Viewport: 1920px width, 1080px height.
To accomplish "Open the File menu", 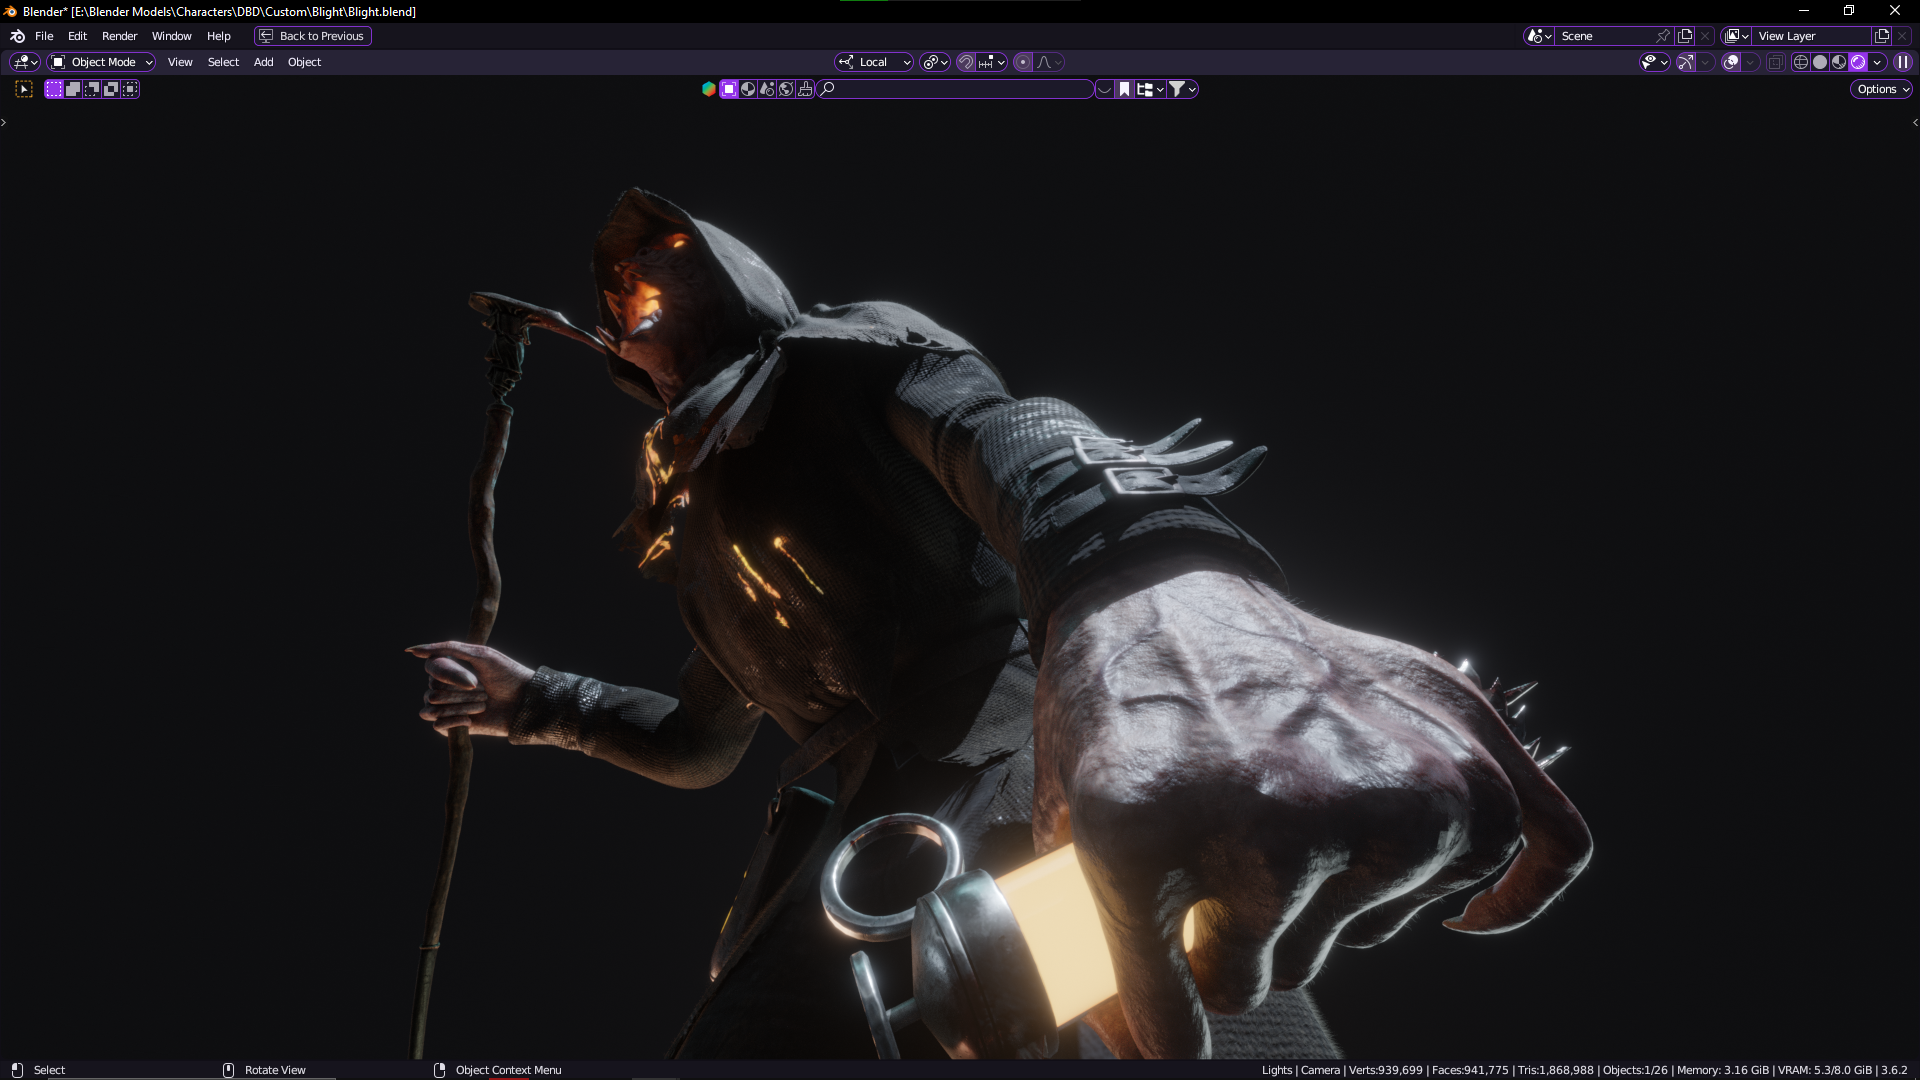I will click(x=44, y=36).
